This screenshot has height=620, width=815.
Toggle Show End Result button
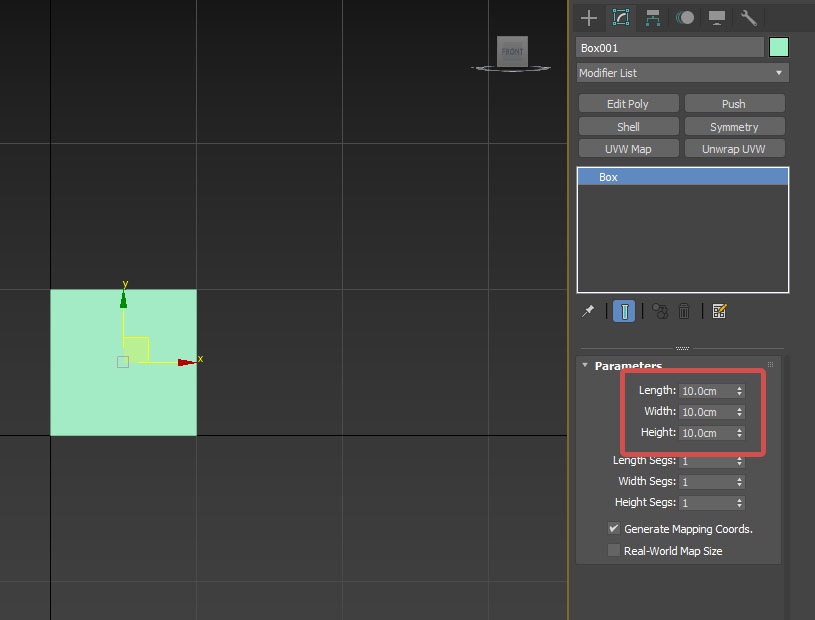624,311
